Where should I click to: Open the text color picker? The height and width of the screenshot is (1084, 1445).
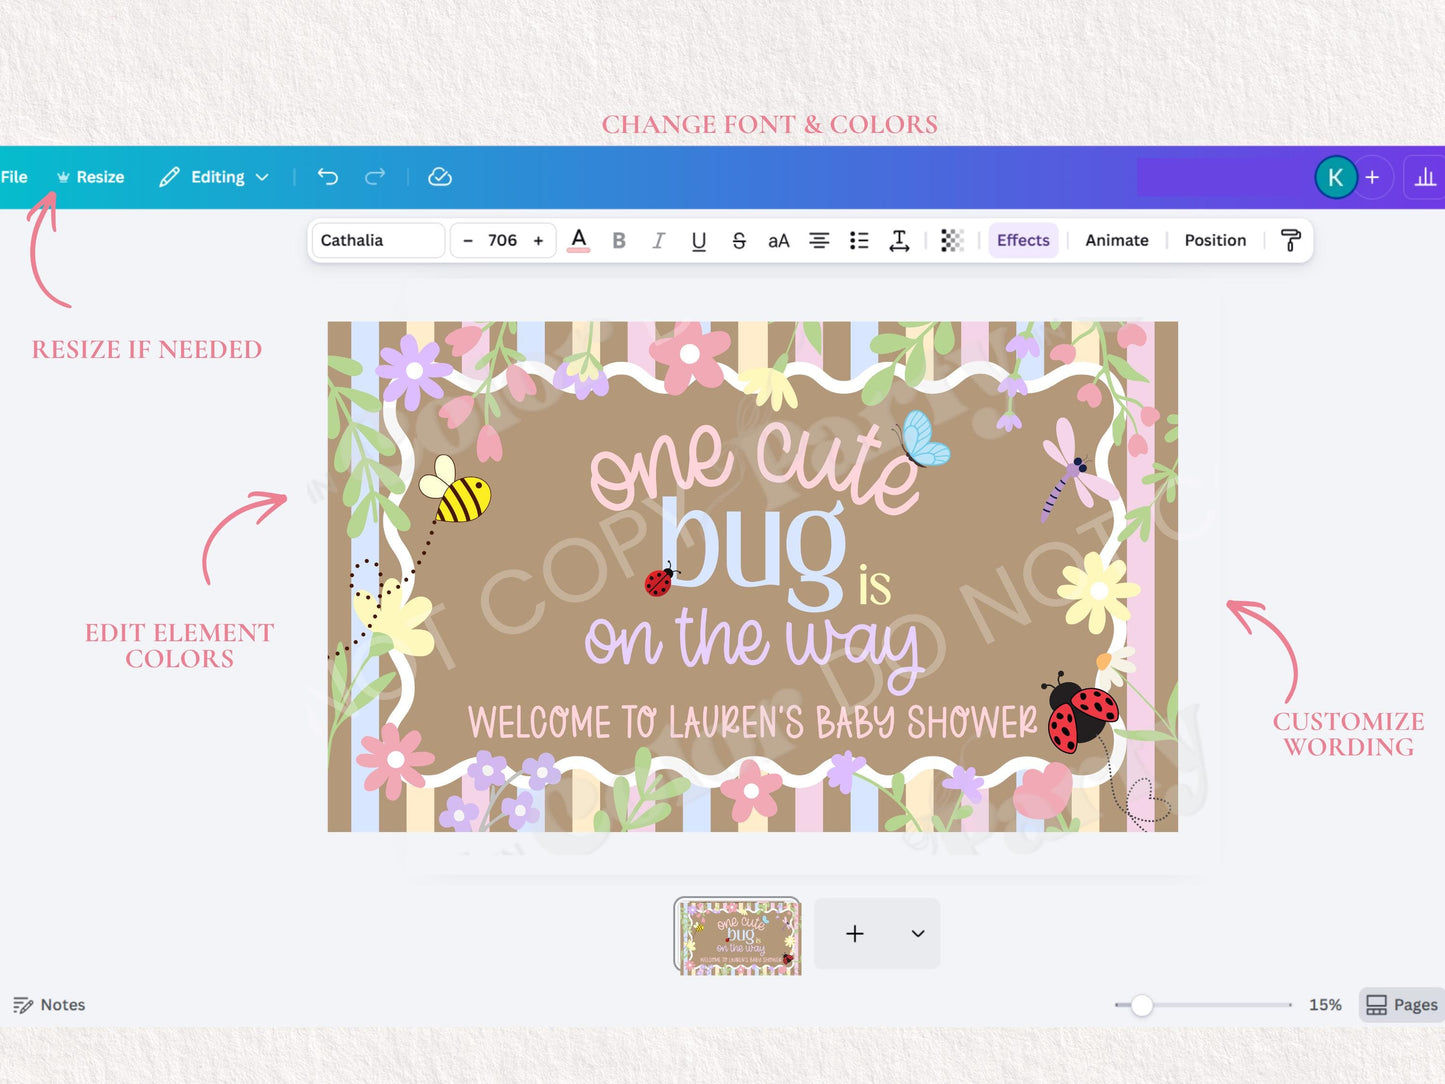point(578,240)
